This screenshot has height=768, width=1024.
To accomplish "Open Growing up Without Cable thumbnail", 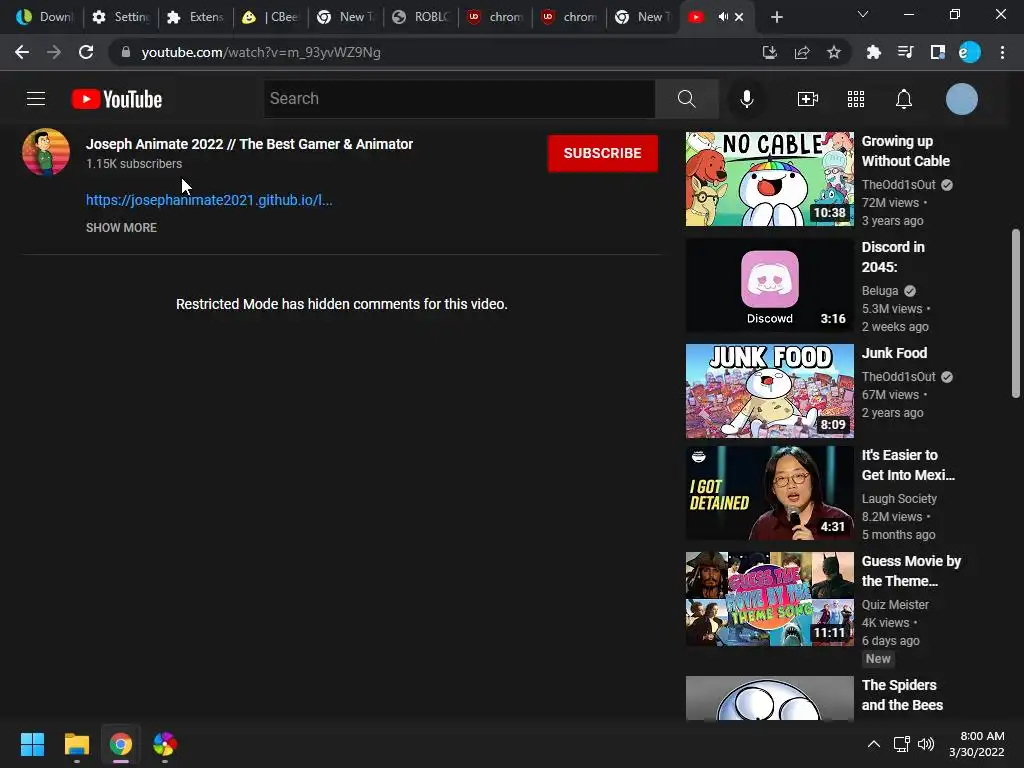I will 769,179.
